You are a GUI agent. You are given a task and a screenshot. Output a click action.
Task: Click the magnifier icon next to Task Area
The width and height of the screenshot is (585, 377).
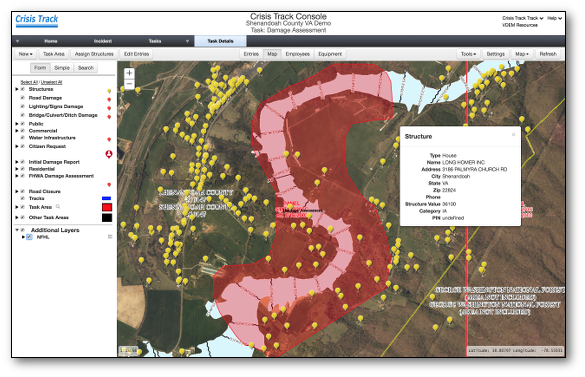[58, 206]
